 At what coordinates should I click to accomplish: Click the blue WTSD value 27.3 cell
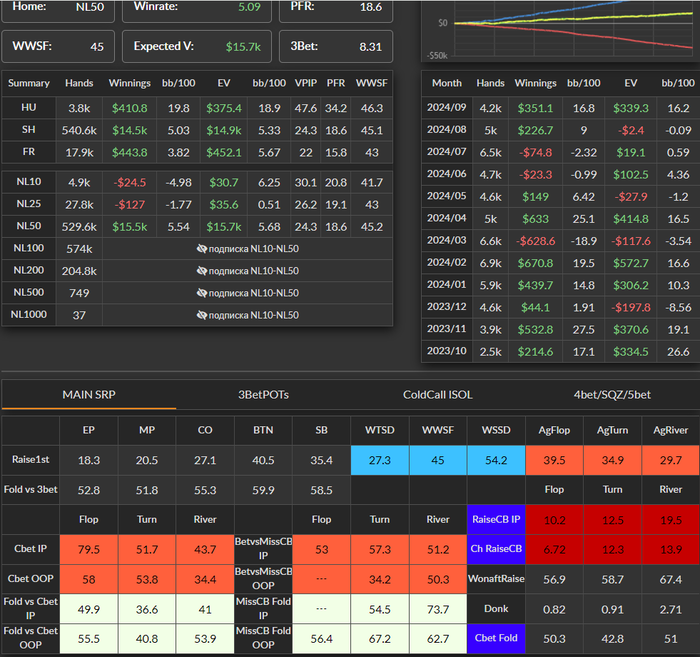(x=380, y=459)
